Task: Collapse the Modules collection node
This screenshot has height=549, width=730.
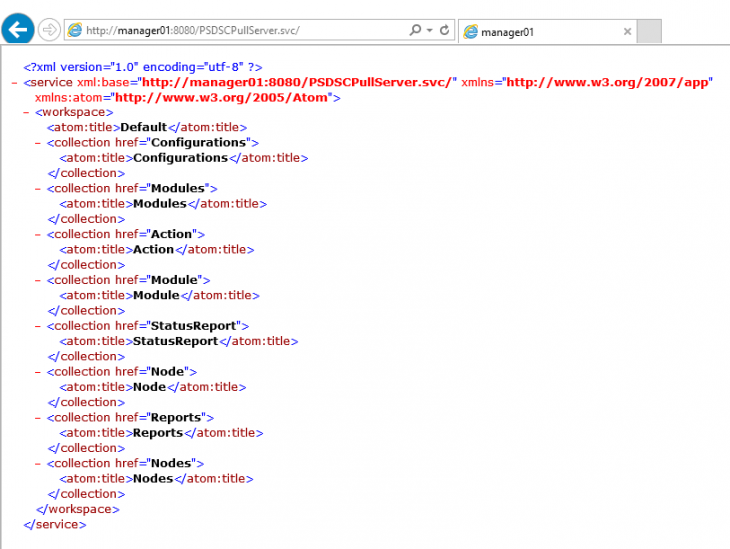Action: point(38,189)
